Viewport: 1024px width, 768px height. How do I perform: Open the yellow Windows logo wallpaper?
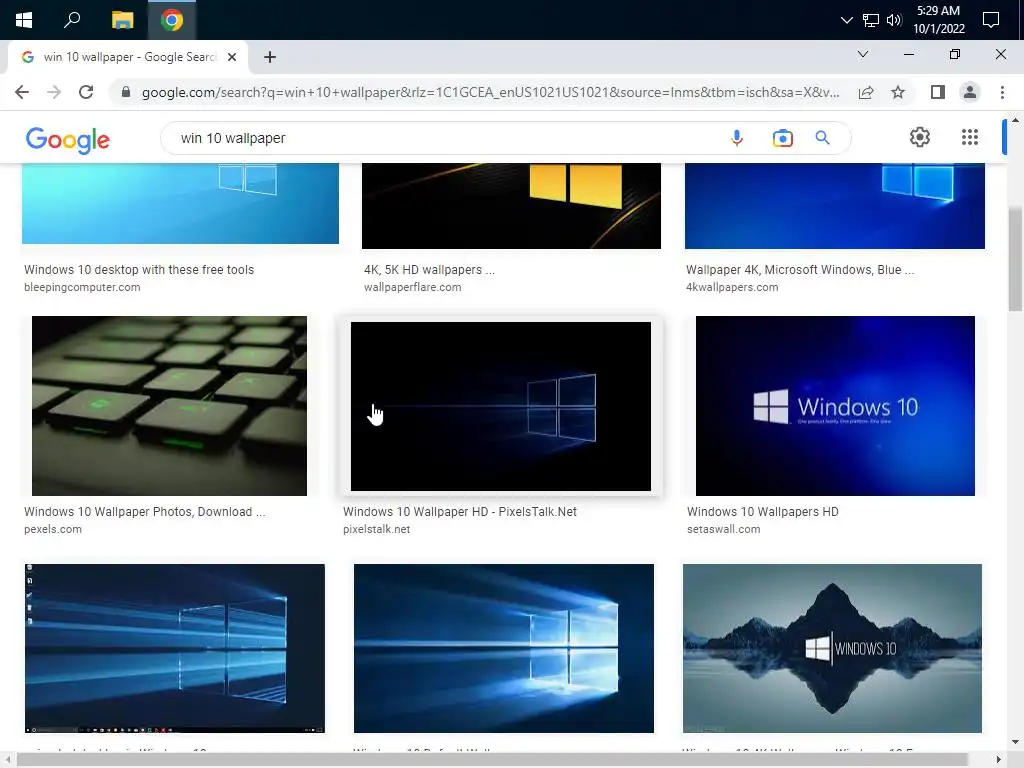point(511,206)
